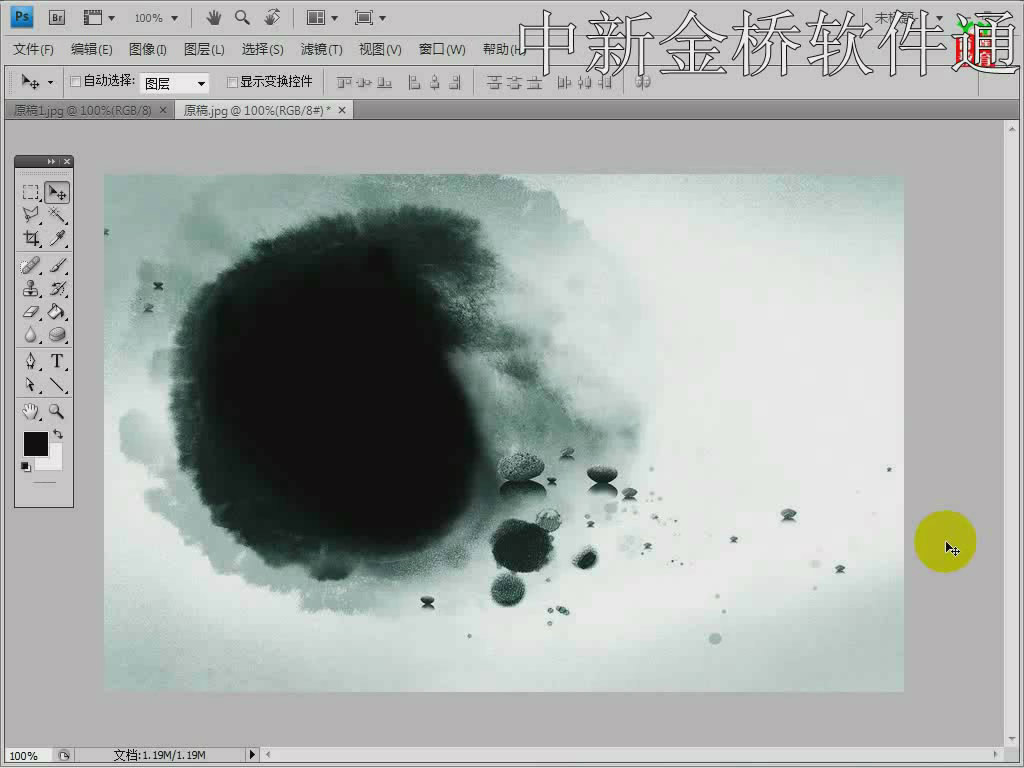1024x768 pixels.
Task: Click Align Left Edges icon
Action: [x=414, y=83]
